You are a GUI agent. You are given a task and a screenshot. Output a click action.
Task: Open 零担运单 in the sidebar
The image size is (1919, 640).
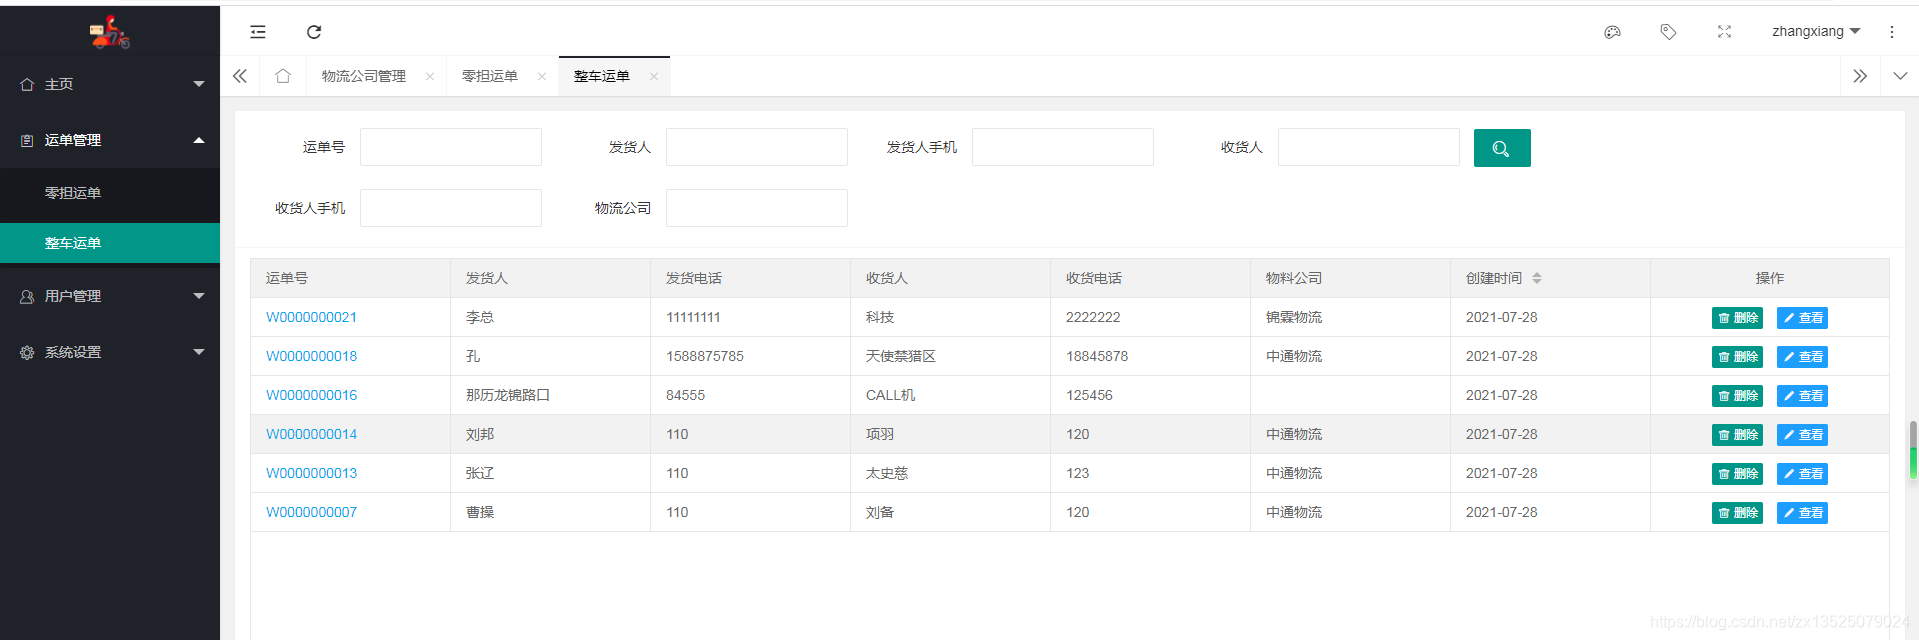(110, 193)
